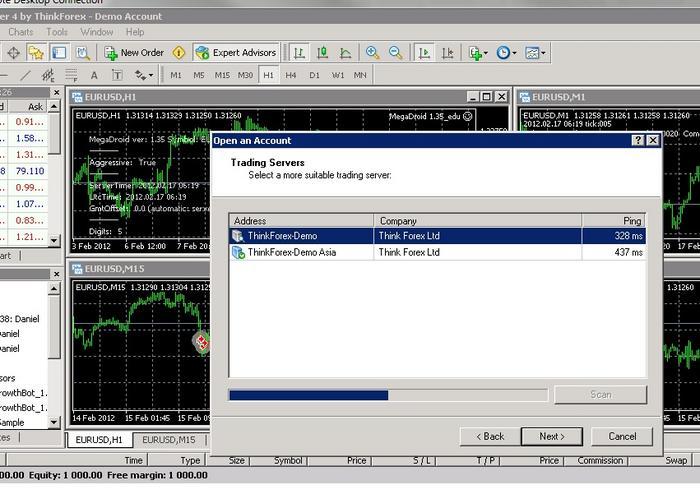Open the Periods clock dropdown
700x494 pixels.
(506, 53)
